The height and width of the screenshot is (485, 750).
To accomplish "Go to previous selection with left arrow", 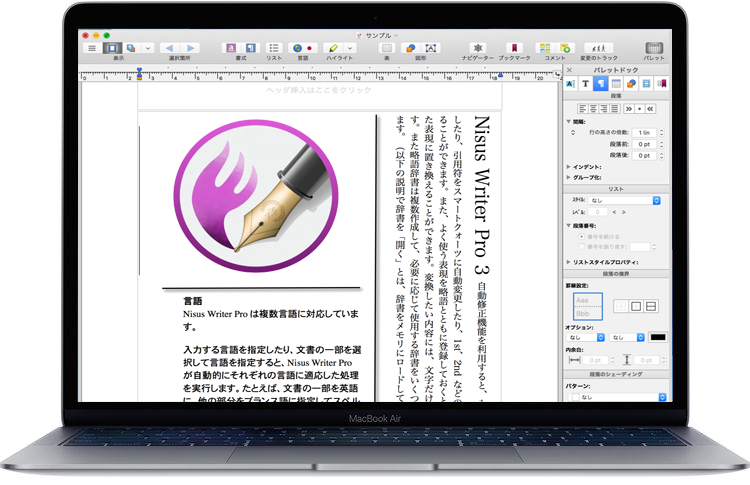I will [x=169, y=48].
